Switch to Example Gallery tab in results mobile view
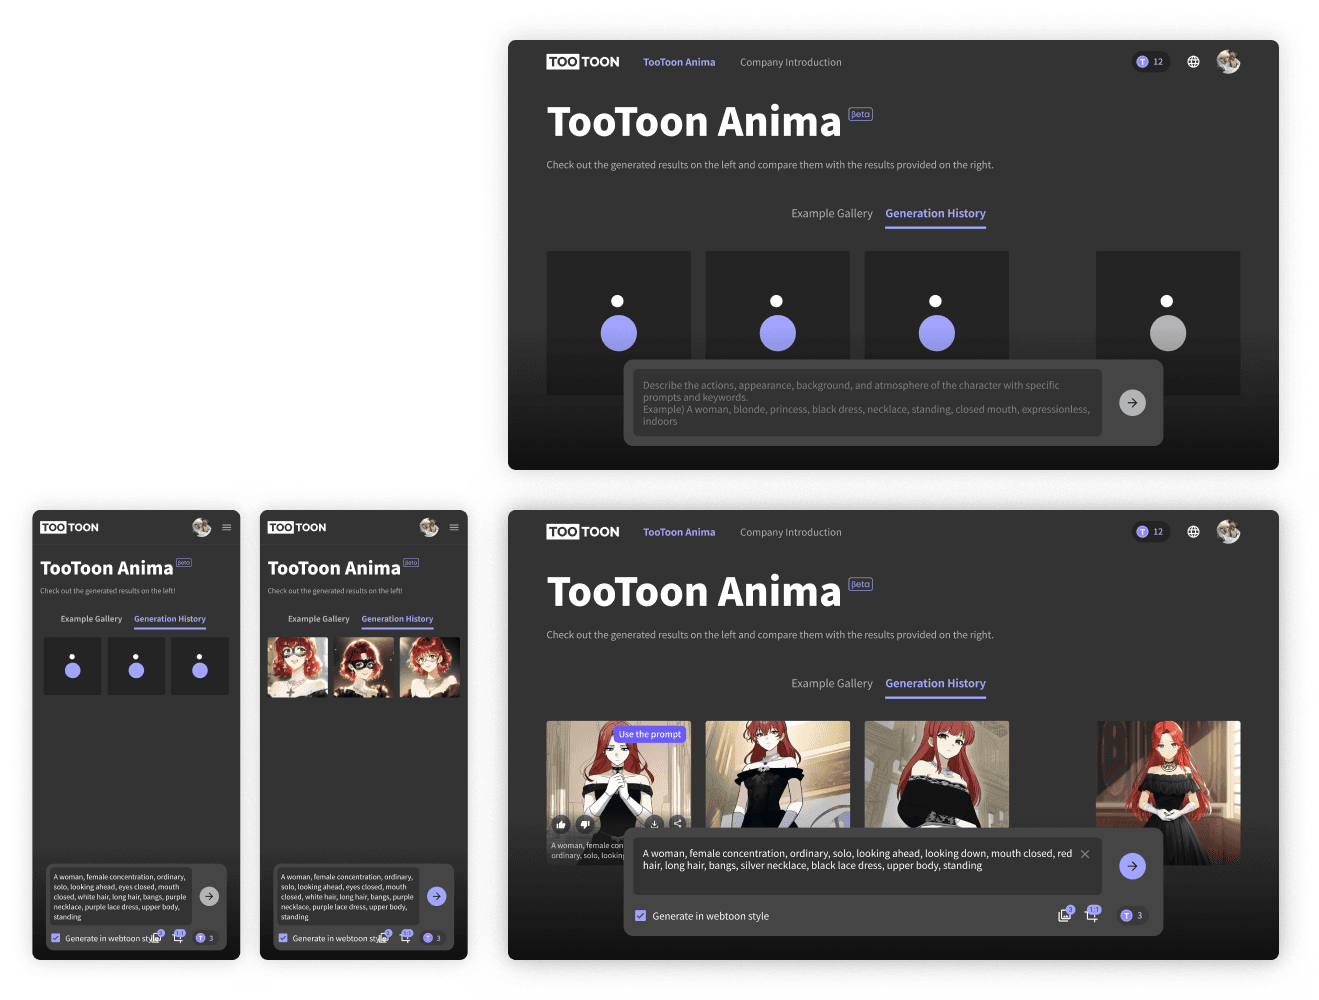 pyautogui.click(x=319, y=619)
